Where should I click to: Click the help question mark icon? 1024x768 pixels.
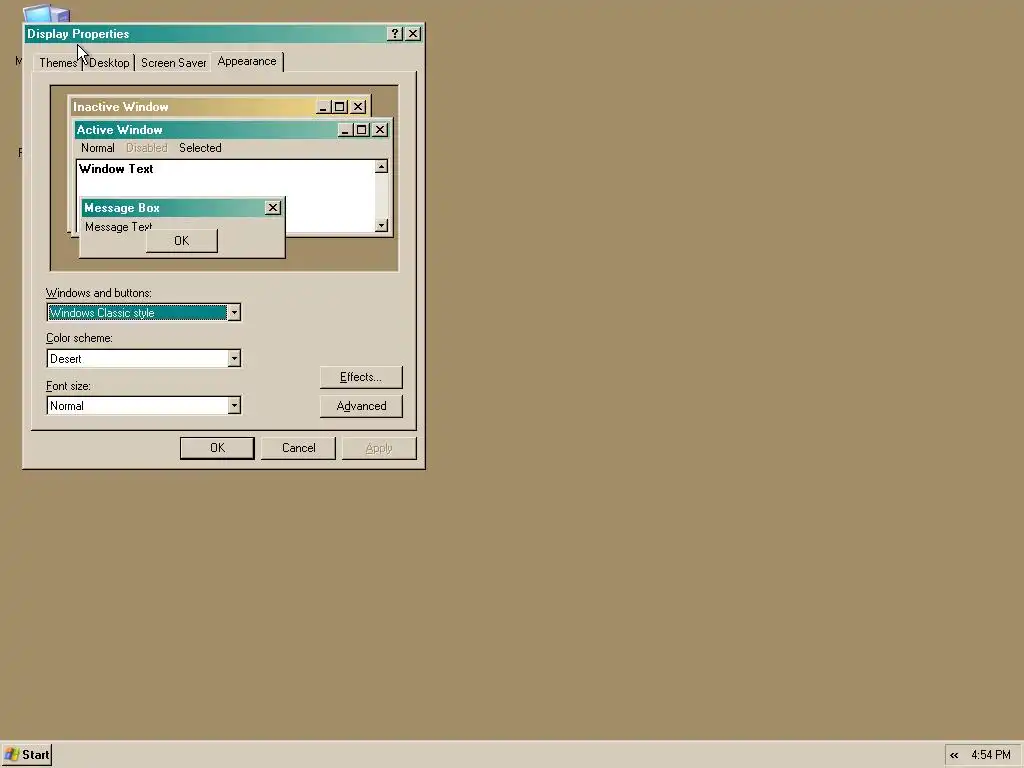tap(394, 33)
